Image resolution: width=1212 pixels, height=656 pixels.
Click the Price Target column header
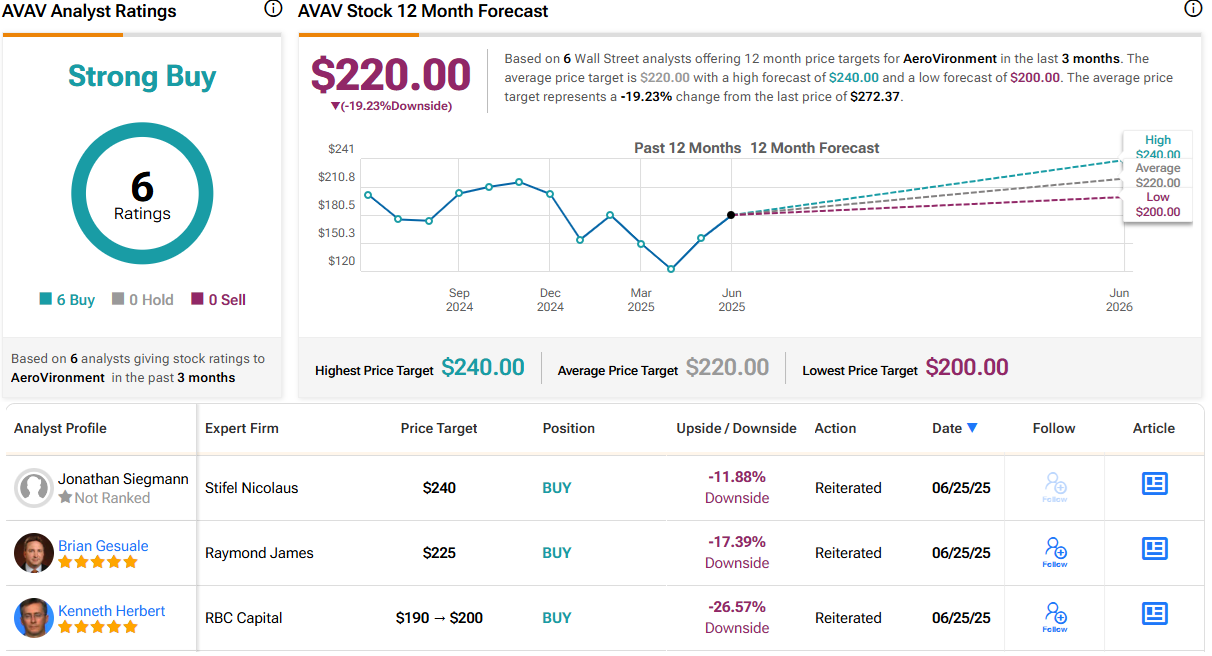tap(439, 428)
